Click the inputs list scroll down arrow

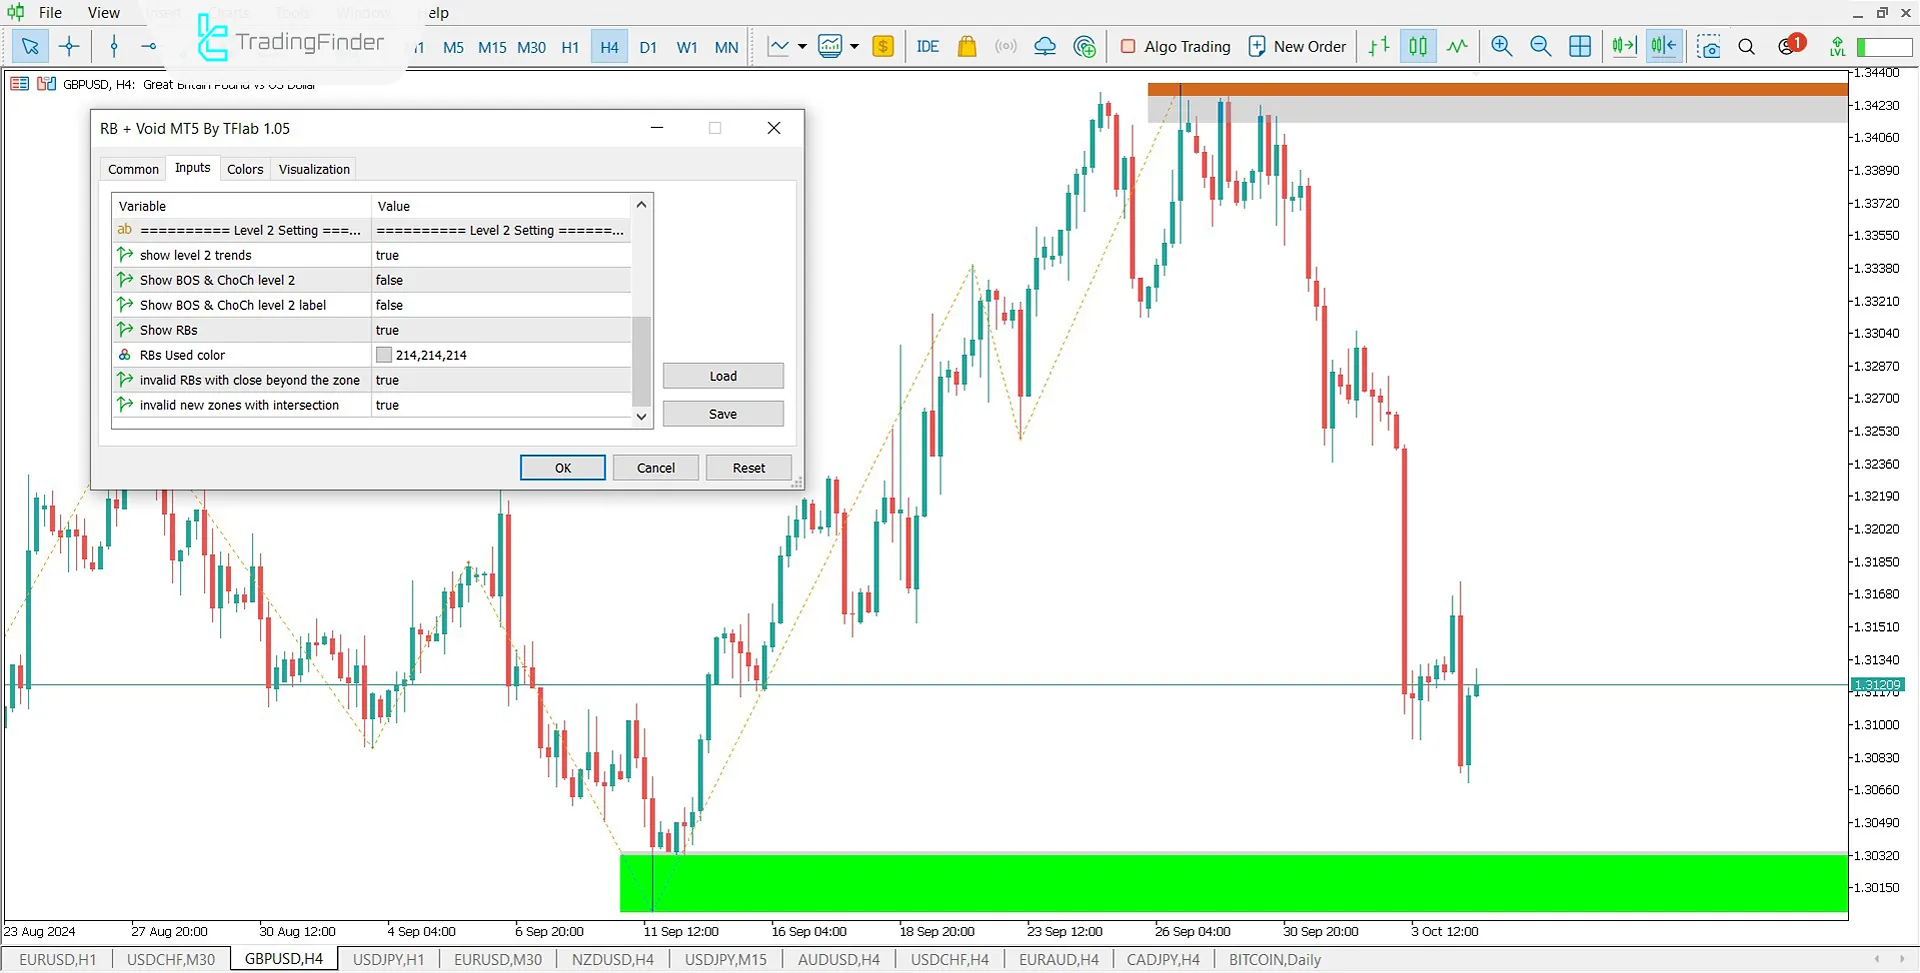[642, 416]
